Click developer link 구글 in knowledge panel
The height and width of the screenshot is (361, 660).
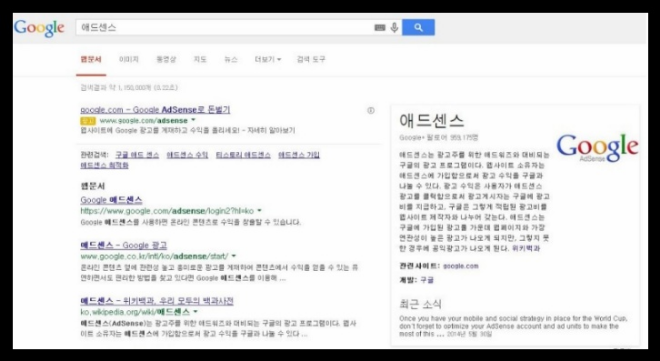click(427, 280)
